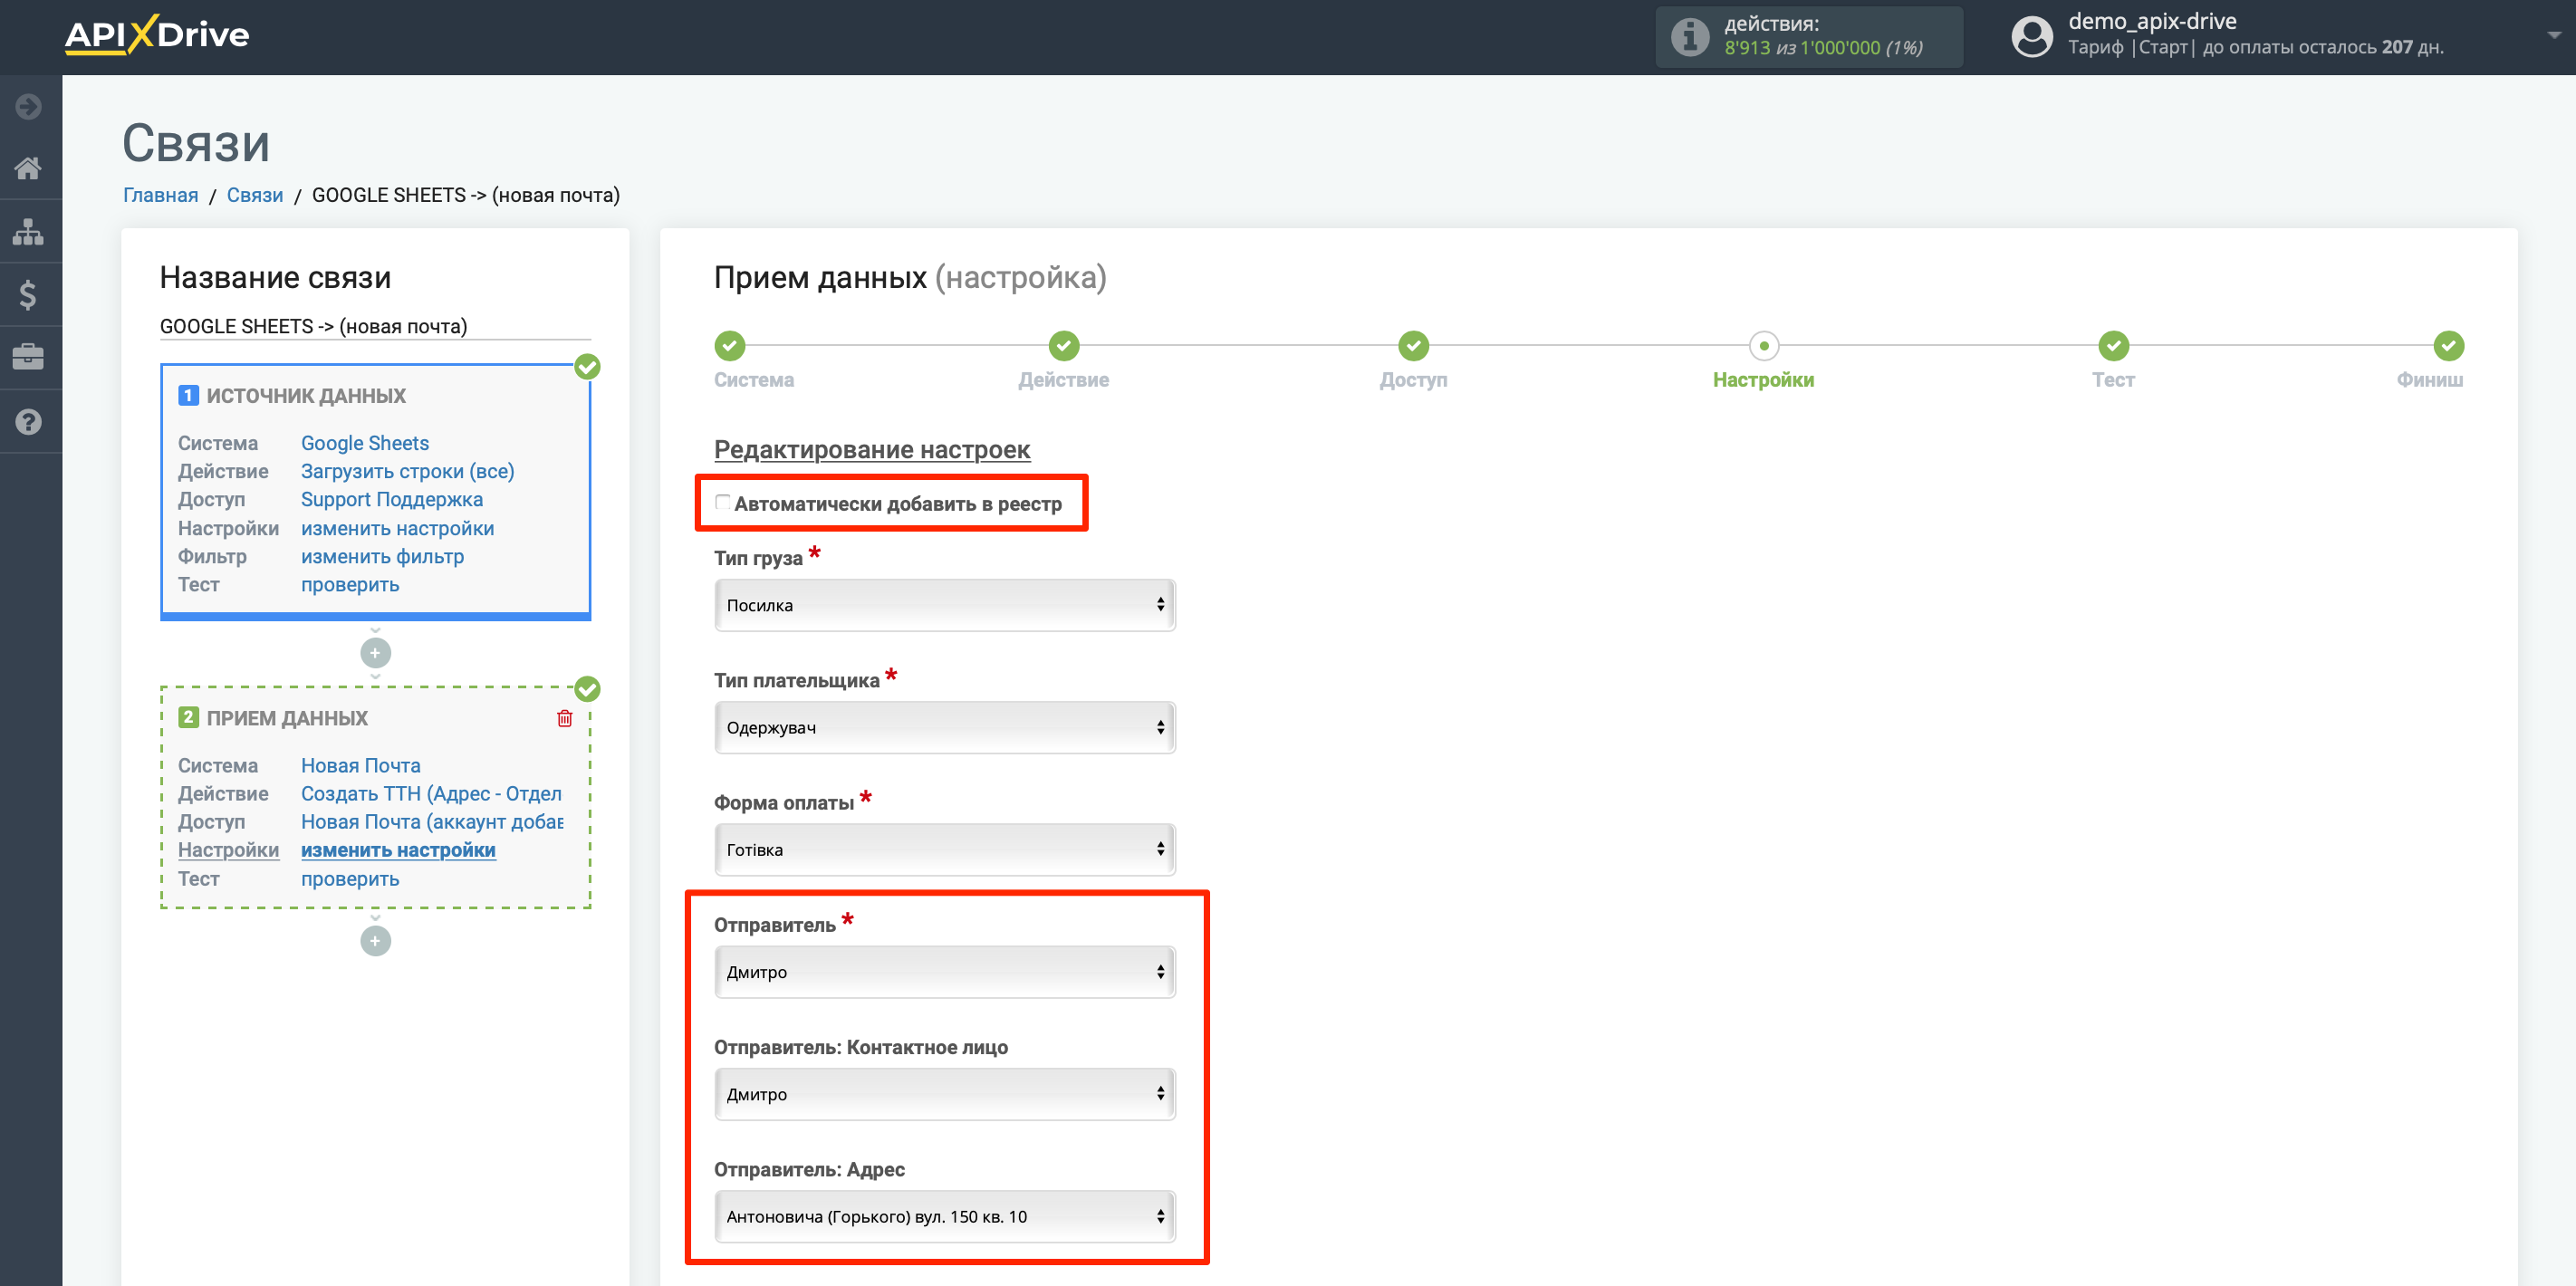Viewport: 2576px width, 1286px height.
Task: Click green checkmark on ИСТОЧНИК ДАННЫХ block
Action: (x=588, y=367)
